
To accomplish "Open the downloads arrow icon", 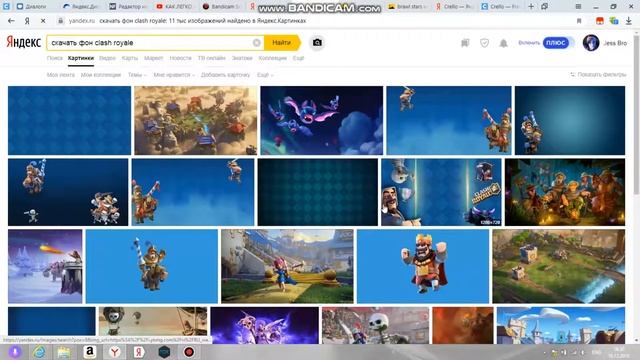I will pos(629,21).
